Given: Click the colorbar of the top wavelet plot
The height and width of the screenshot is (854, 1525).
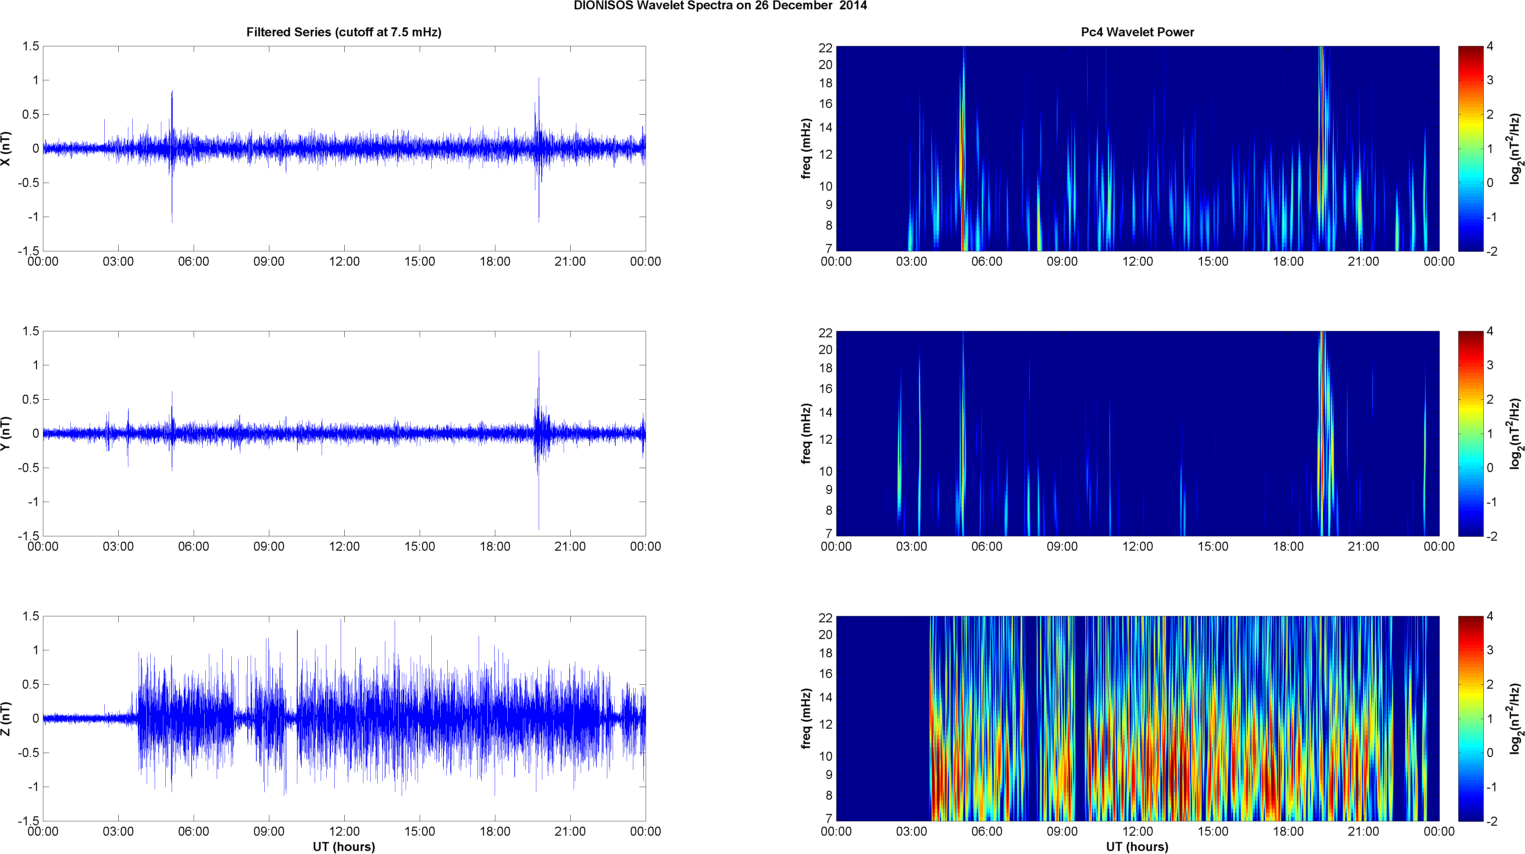Looking at the screenshot, I should point(1470,148).
